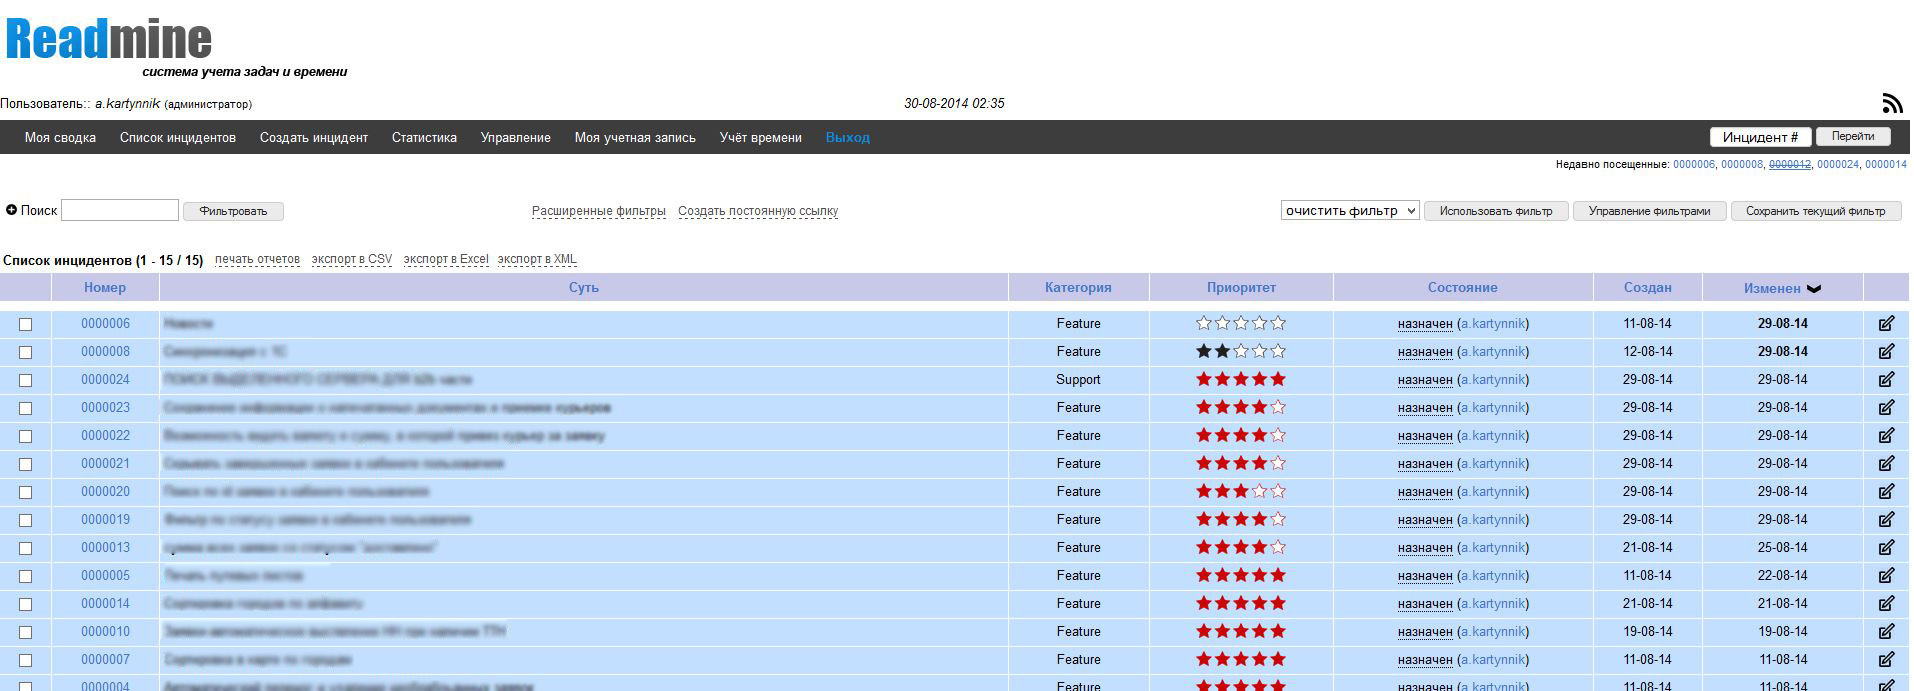Image resolution: width=1914 pixels, height=691 pixels.
Task: Expand search with the plus icon
Action: [x=11, y=210]
